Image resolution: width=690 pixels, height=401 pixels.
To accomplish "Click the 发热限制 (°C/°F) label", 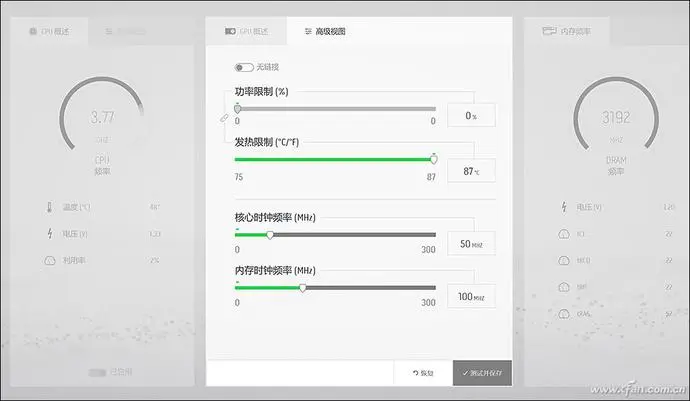I will point(267,142).
